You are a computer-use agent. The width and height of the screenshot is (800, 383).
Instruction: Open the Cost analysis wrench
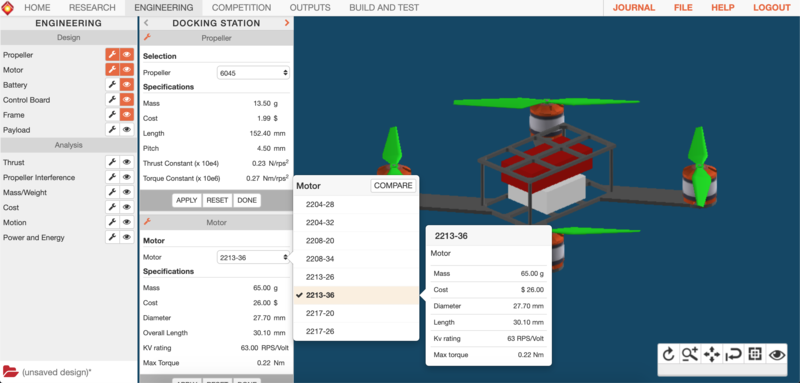click(112, 207)
